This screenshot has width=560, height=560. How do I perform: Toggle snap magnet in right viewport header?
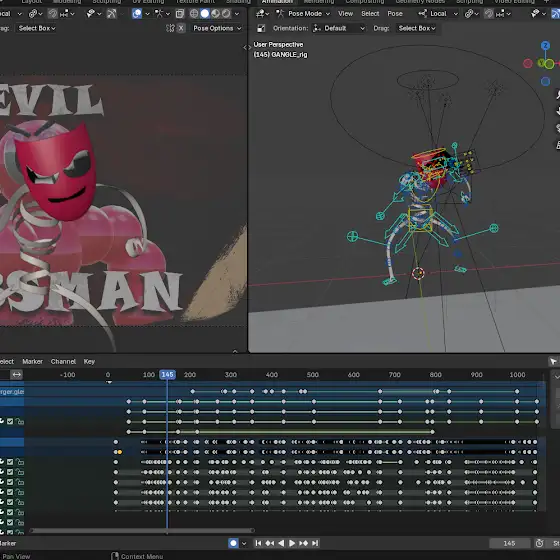tap(489, 14)
